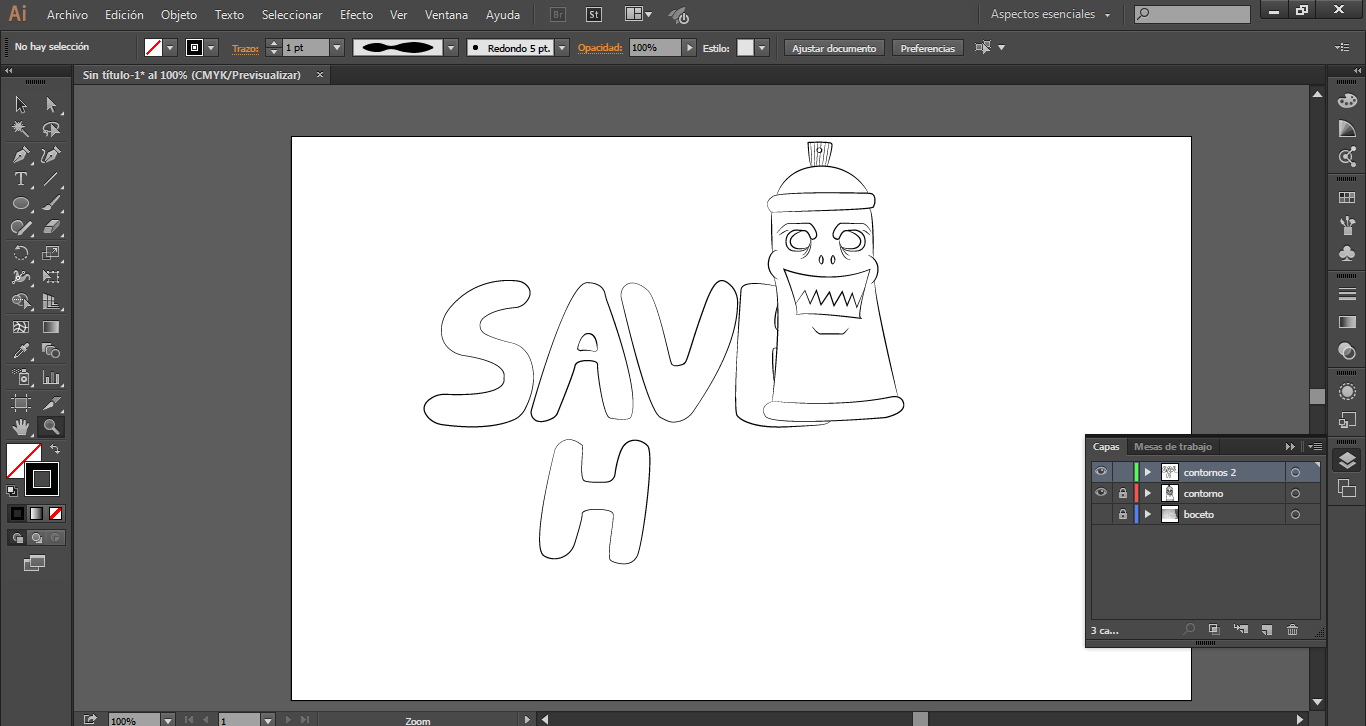Create a new layer in Capas panel
The image size is (1366, 726).
(1266, 630)
